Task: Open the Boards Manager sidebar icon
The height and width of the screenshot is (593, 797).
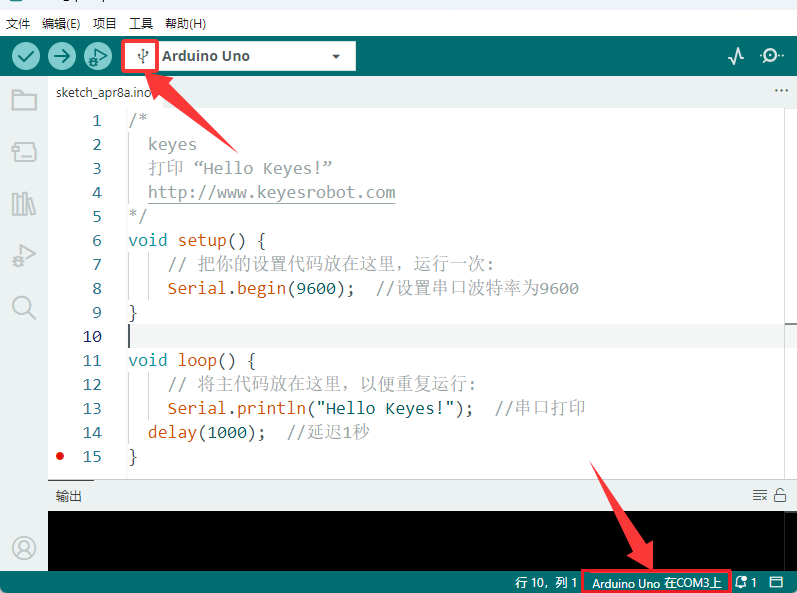Action: [24, 152]
